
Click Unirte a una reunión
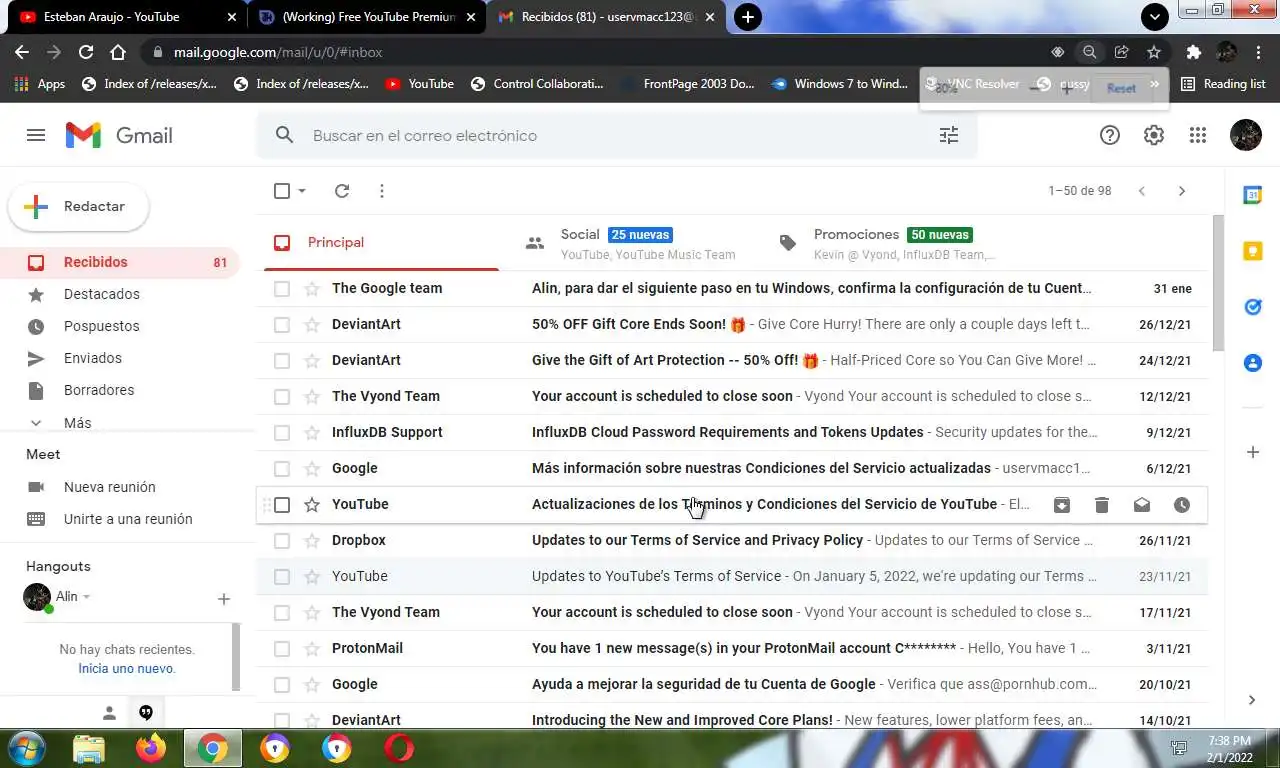click(128, 520)
